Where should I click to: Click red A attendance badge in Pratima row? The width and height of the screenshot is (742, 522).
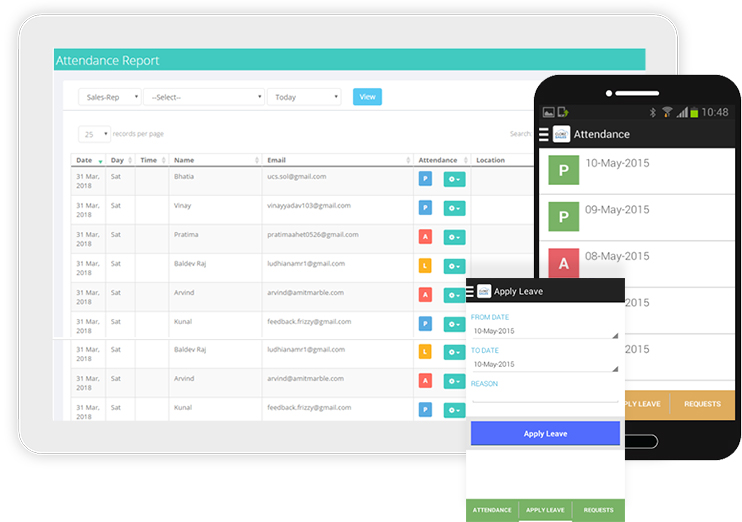425,236
